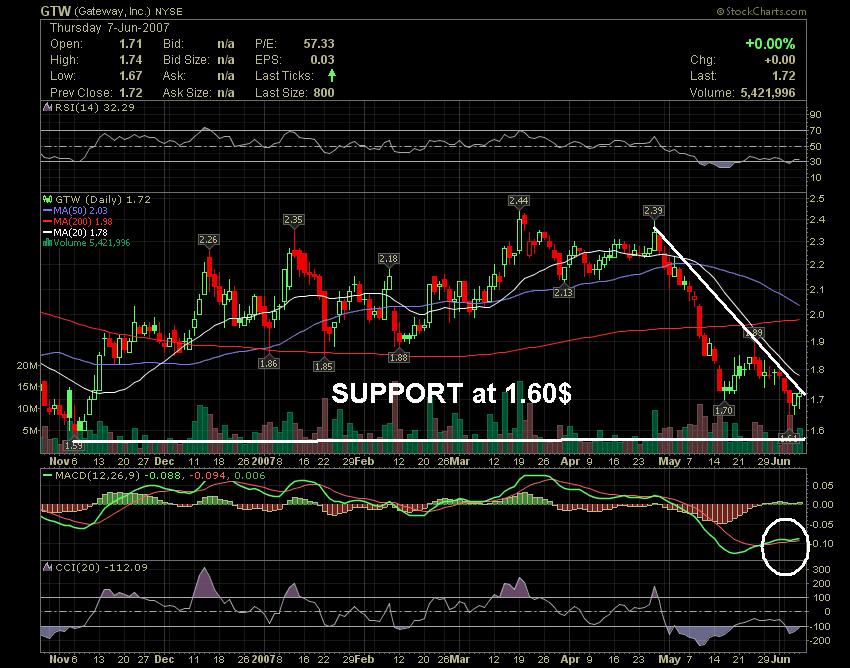Click the 2.39 peak price label
Image resolution: width=850 pixels, height=668 pixels.
[653, 210]
